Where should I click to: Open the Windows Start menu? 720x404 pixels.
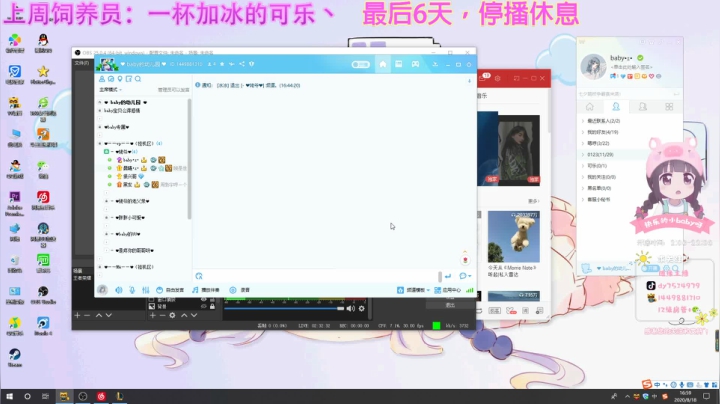9,396
